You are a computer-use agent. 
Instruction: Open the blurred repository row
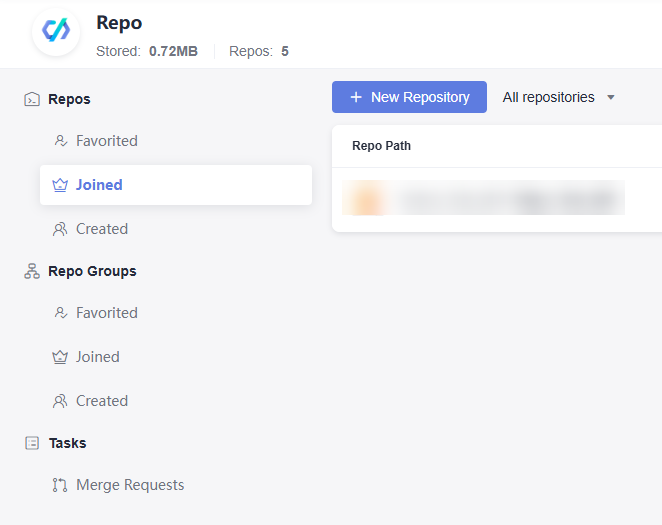click(484, 199)
